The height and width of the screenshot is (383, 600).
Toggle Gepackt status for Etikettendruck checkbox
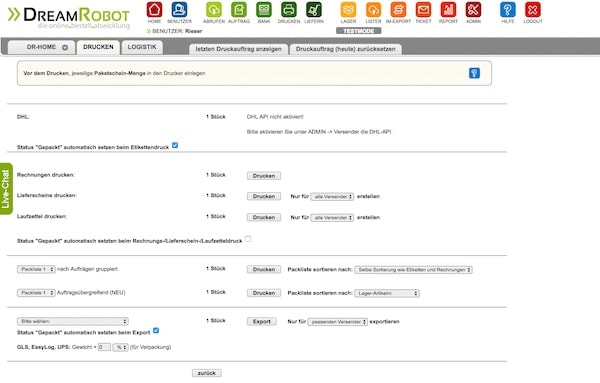click(x=175, y=145)
